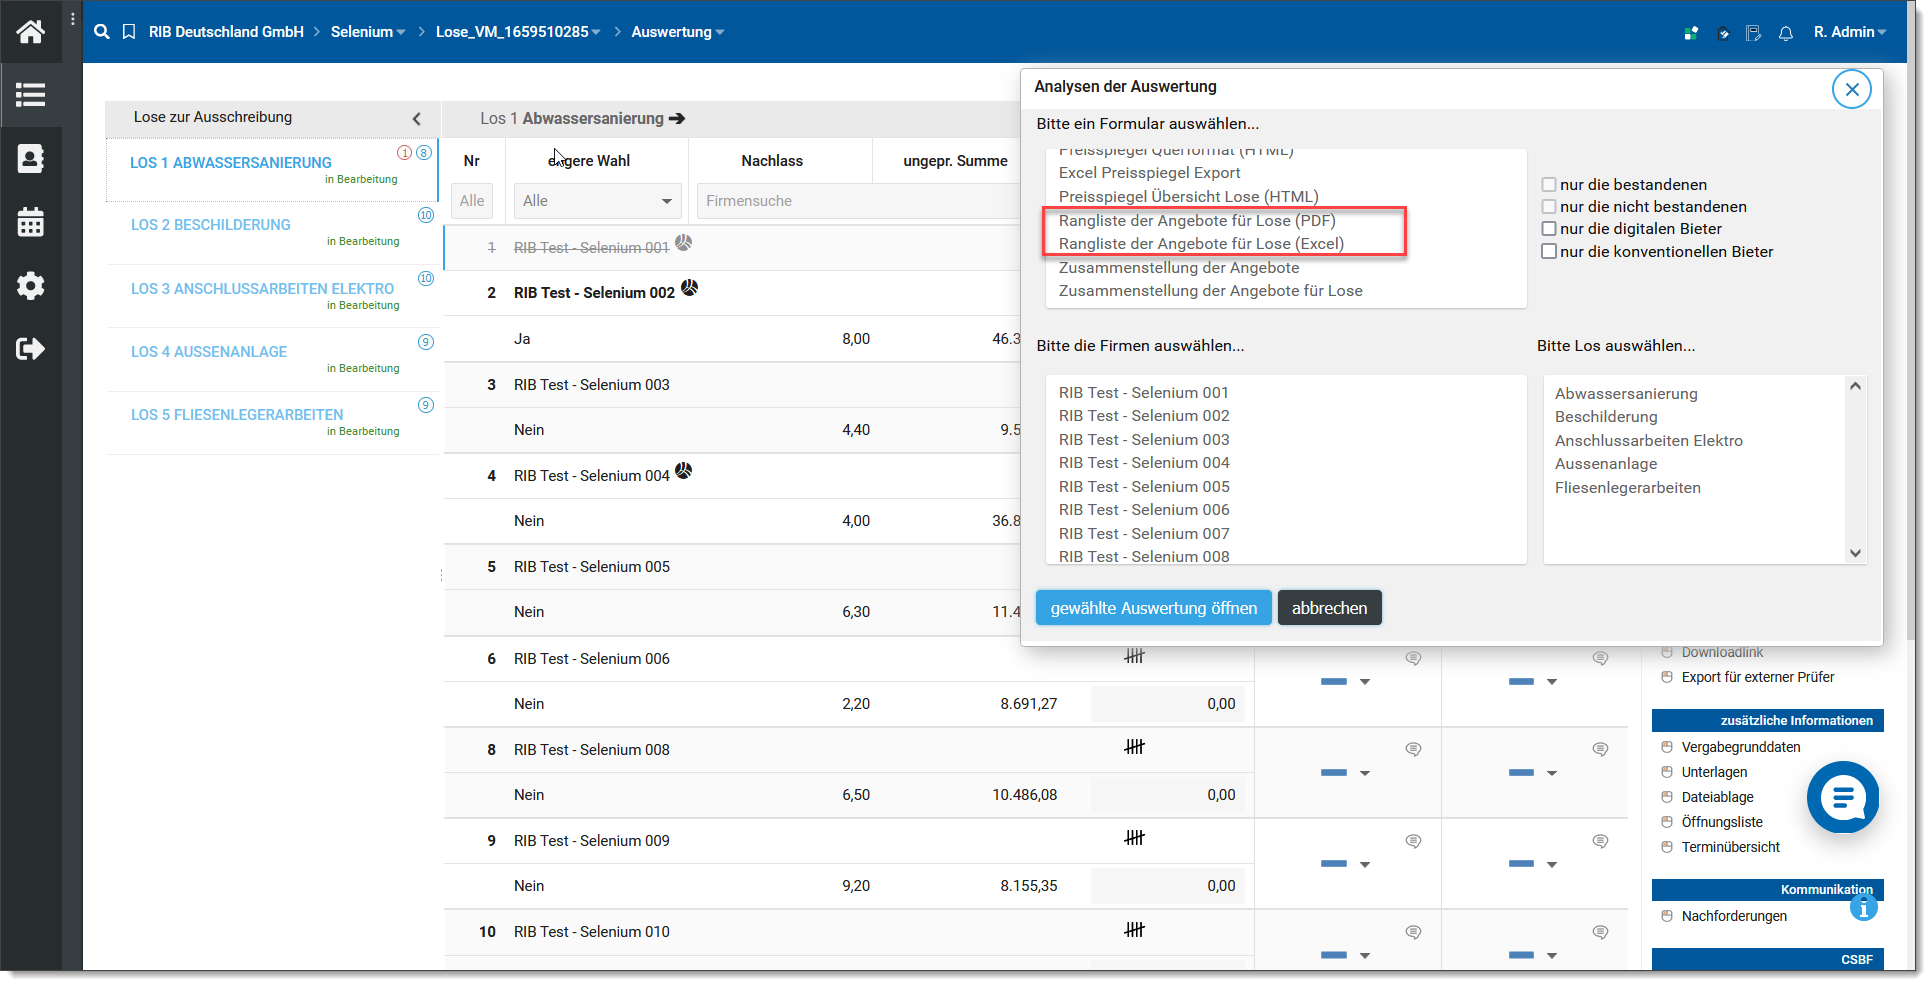Select LOS 3 ANSCHLUSSARBEITEN ELEKTRO lot
Screen dimensions: 1931x986
(262, 289)
